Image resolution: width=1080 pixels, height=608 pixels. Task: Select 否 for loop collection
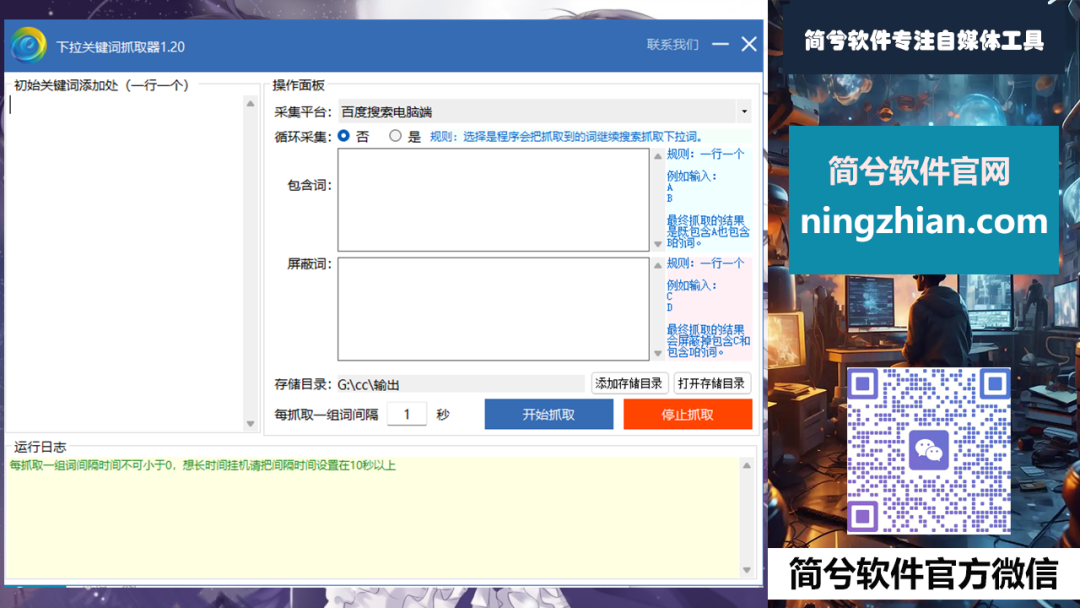tap(344, 136)
